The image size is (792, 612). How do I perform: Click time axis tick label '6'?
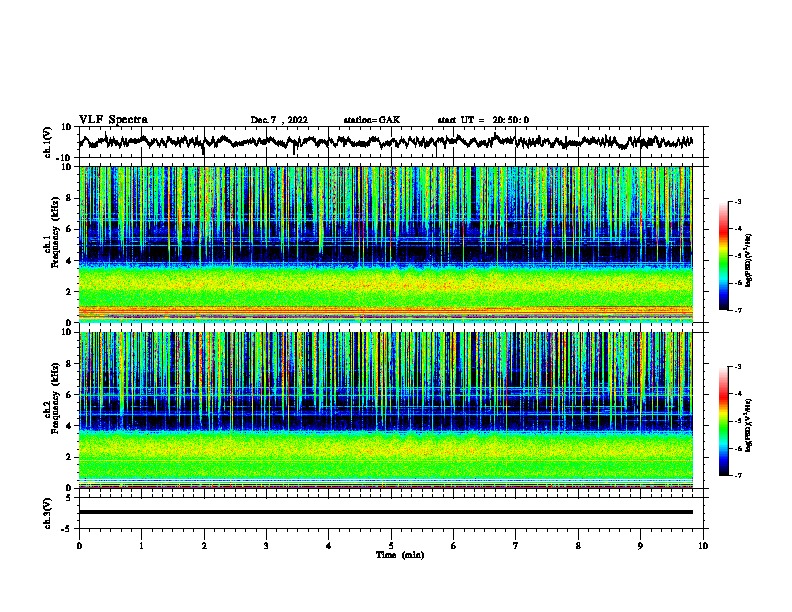pyautogui.click(x=454, y=545)
